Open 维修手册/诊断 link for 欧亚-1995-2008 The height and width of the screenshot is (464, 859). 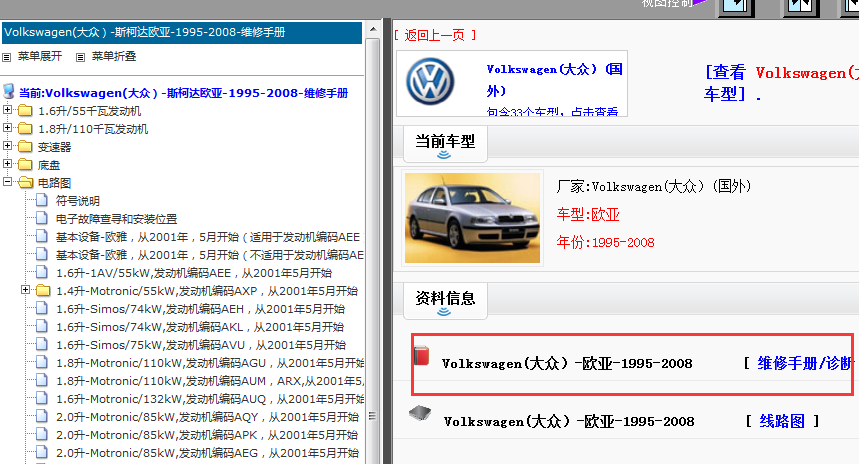pos(805,363)
